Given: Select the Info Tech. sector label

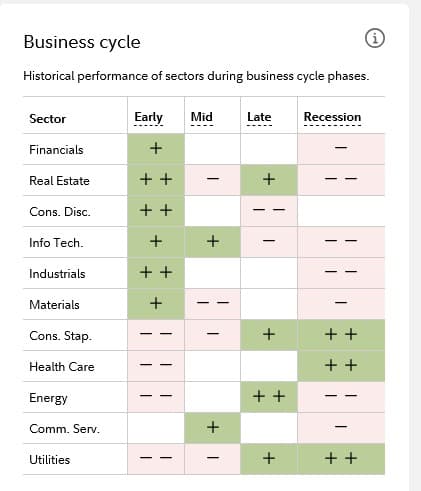Looking at the screenshot, I should click(x=56, y=243).
